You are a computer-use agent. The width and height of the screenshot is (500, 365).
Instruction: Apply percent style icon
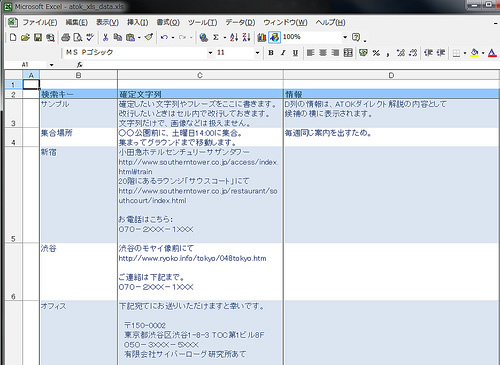pos(376,53)
